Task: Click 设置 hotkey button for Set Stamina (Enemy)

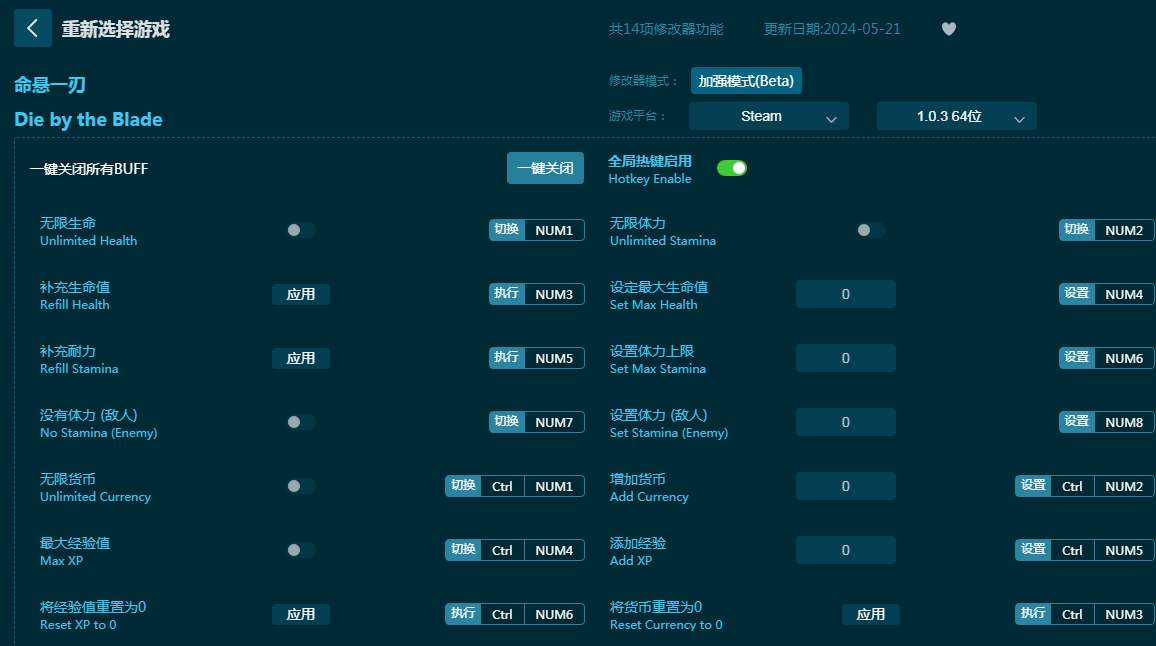Action: [1076, 422]
